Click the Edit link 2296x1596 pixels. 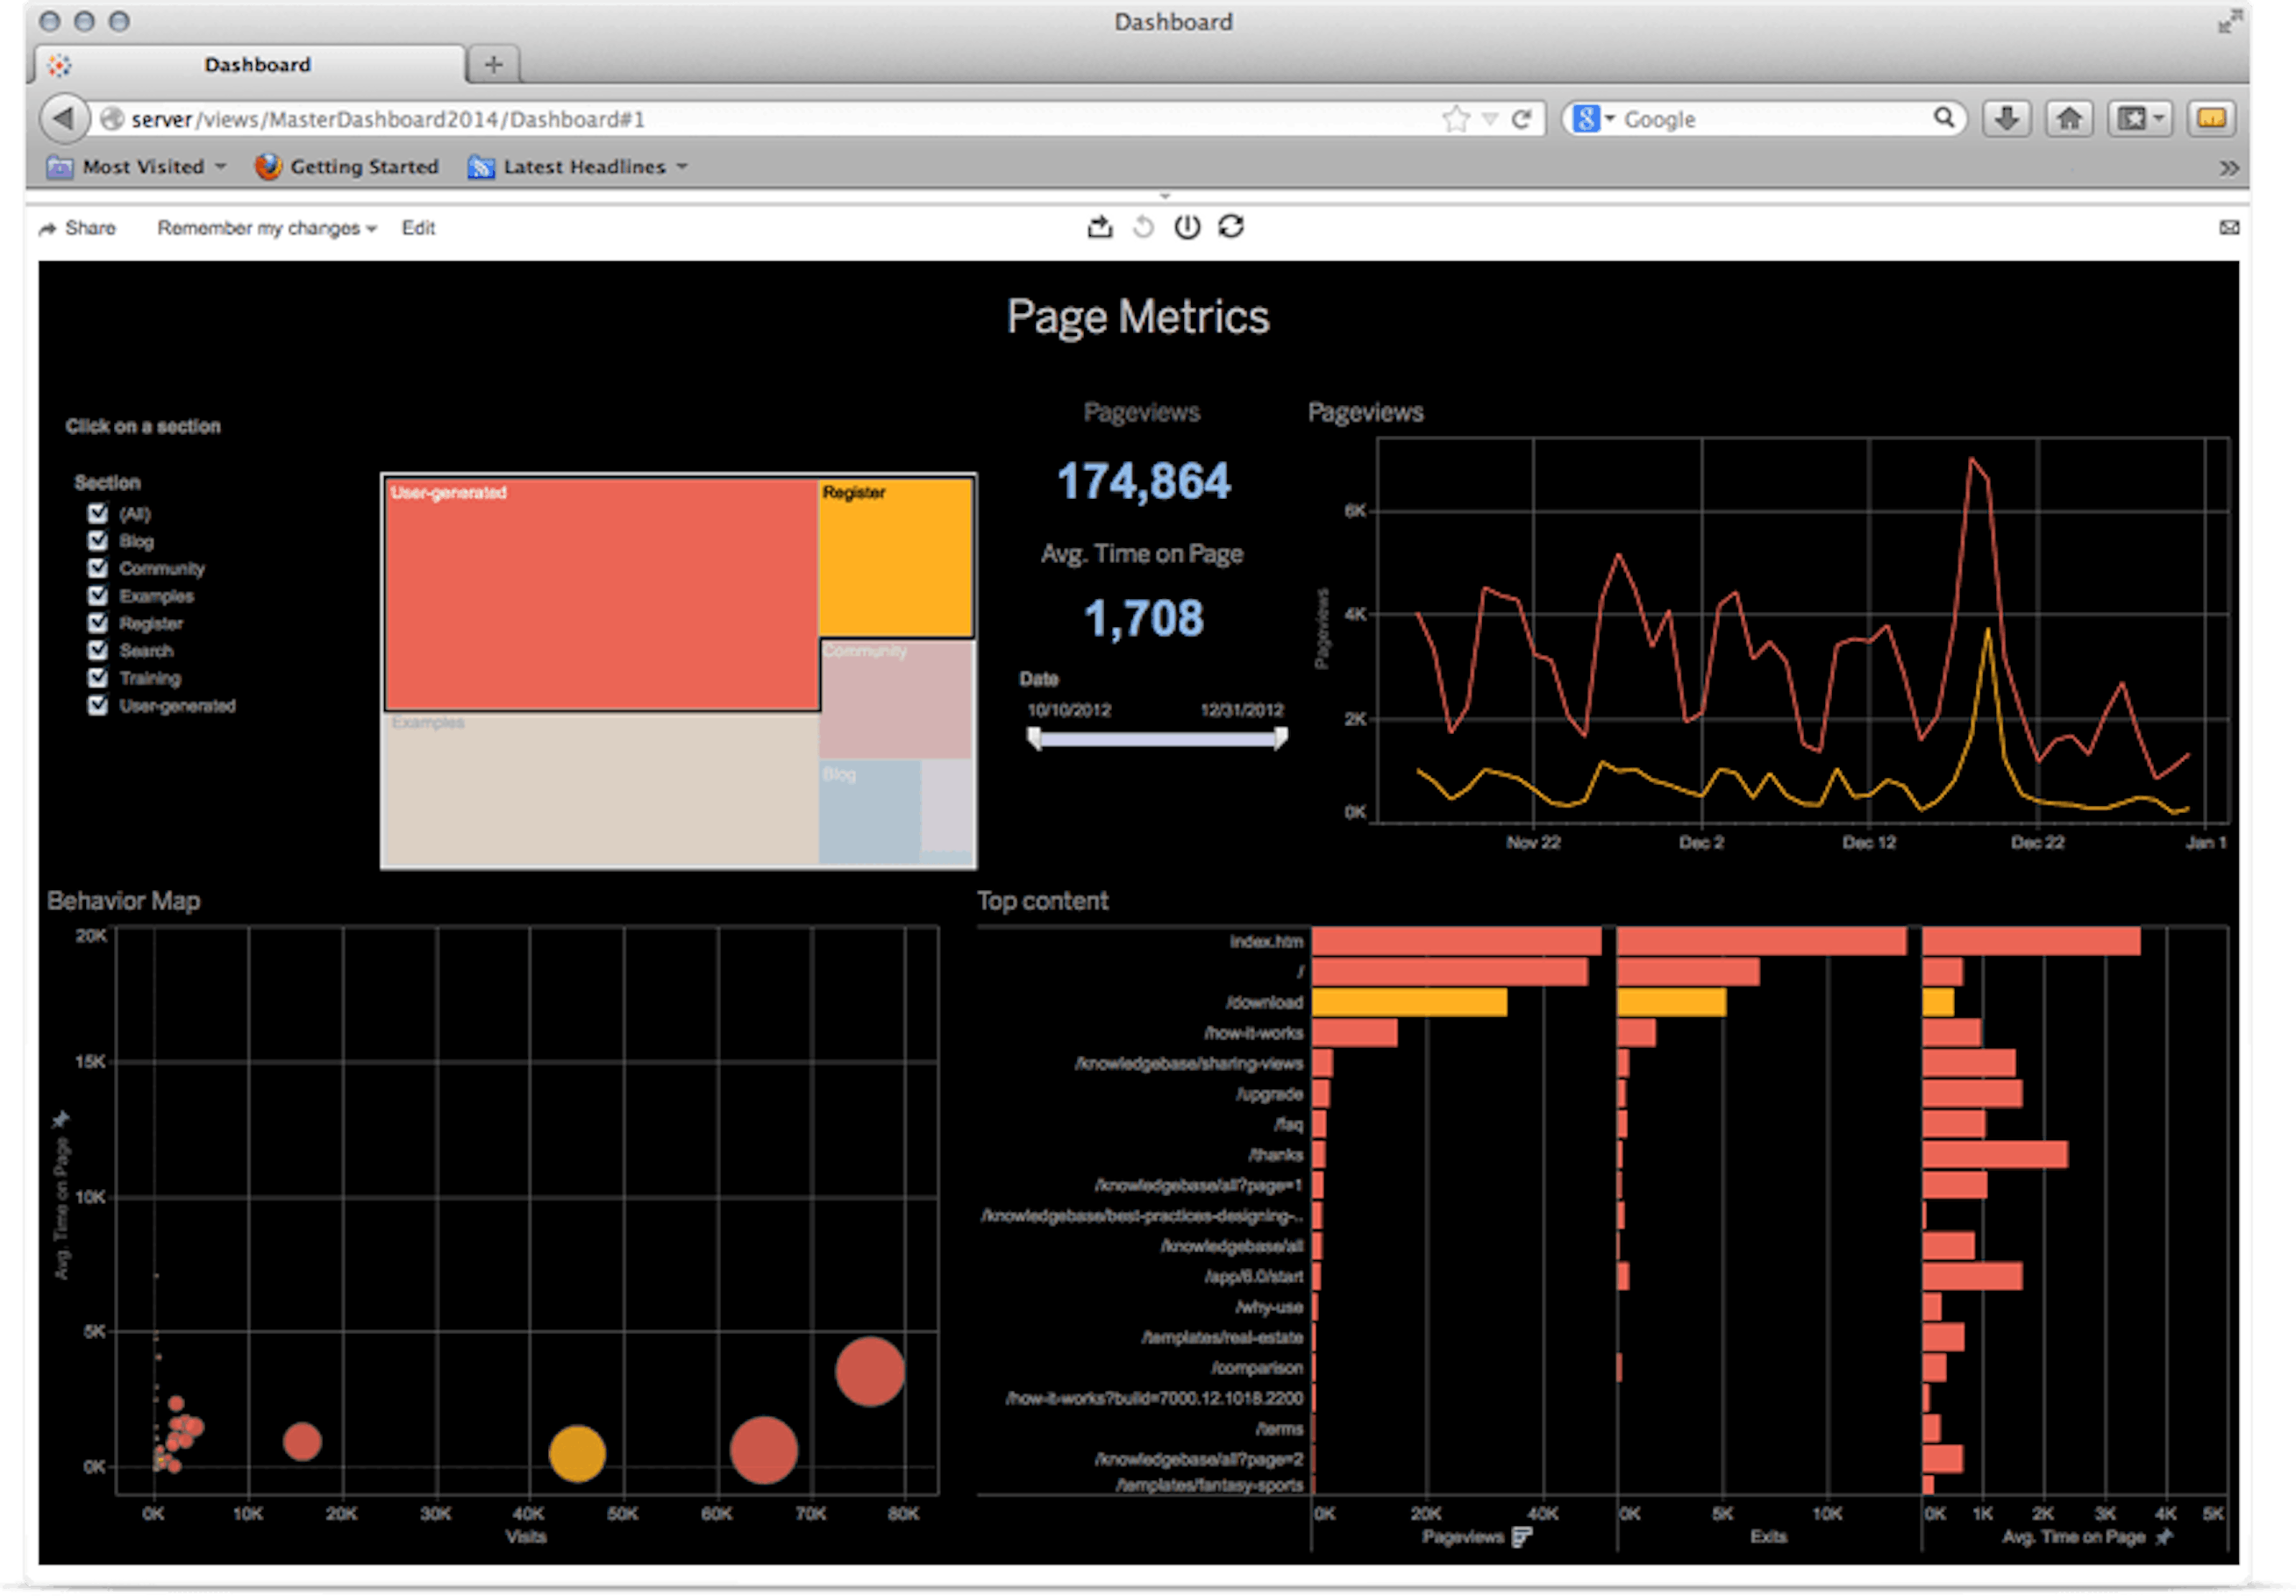tap(418, 228)
